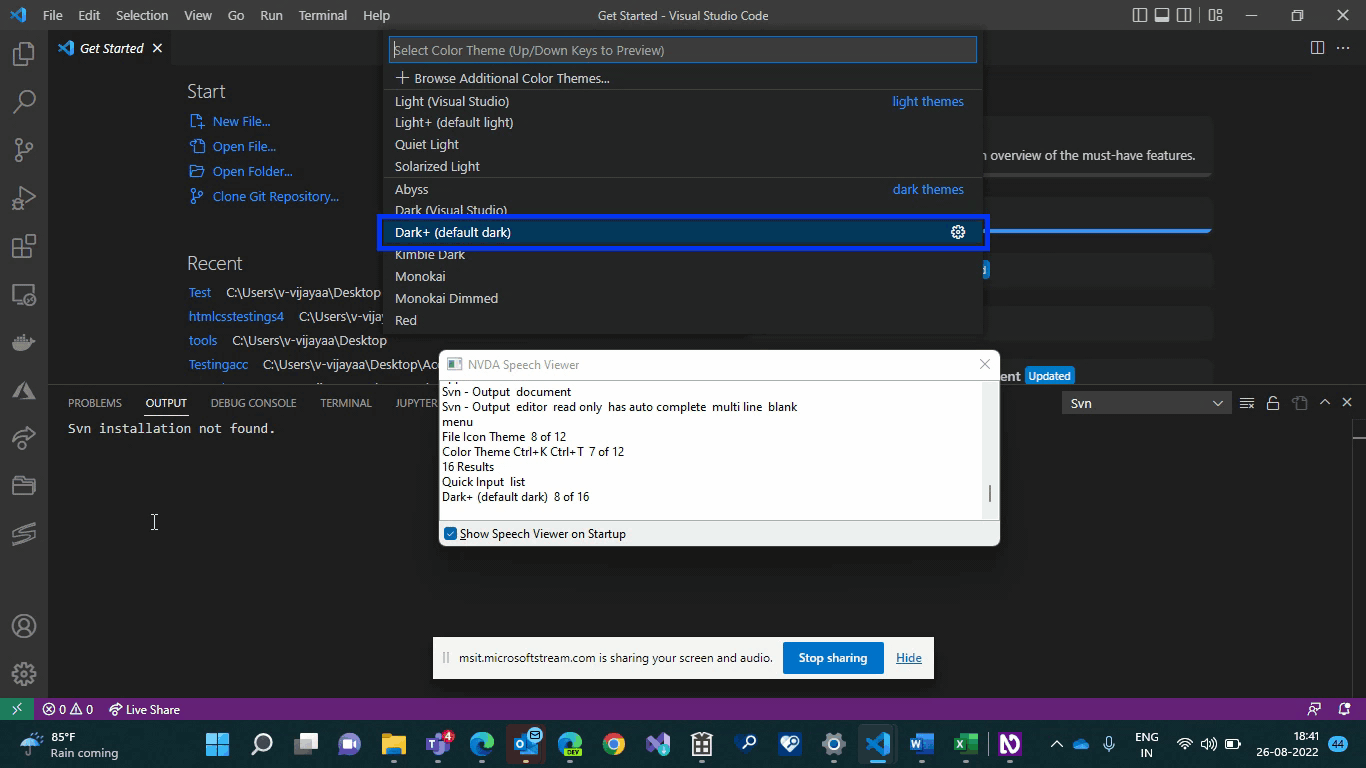Viewport: 1366px width, 768px height.
Task: Open the Manage gear in activity bar
Action: tap(24, 674)
